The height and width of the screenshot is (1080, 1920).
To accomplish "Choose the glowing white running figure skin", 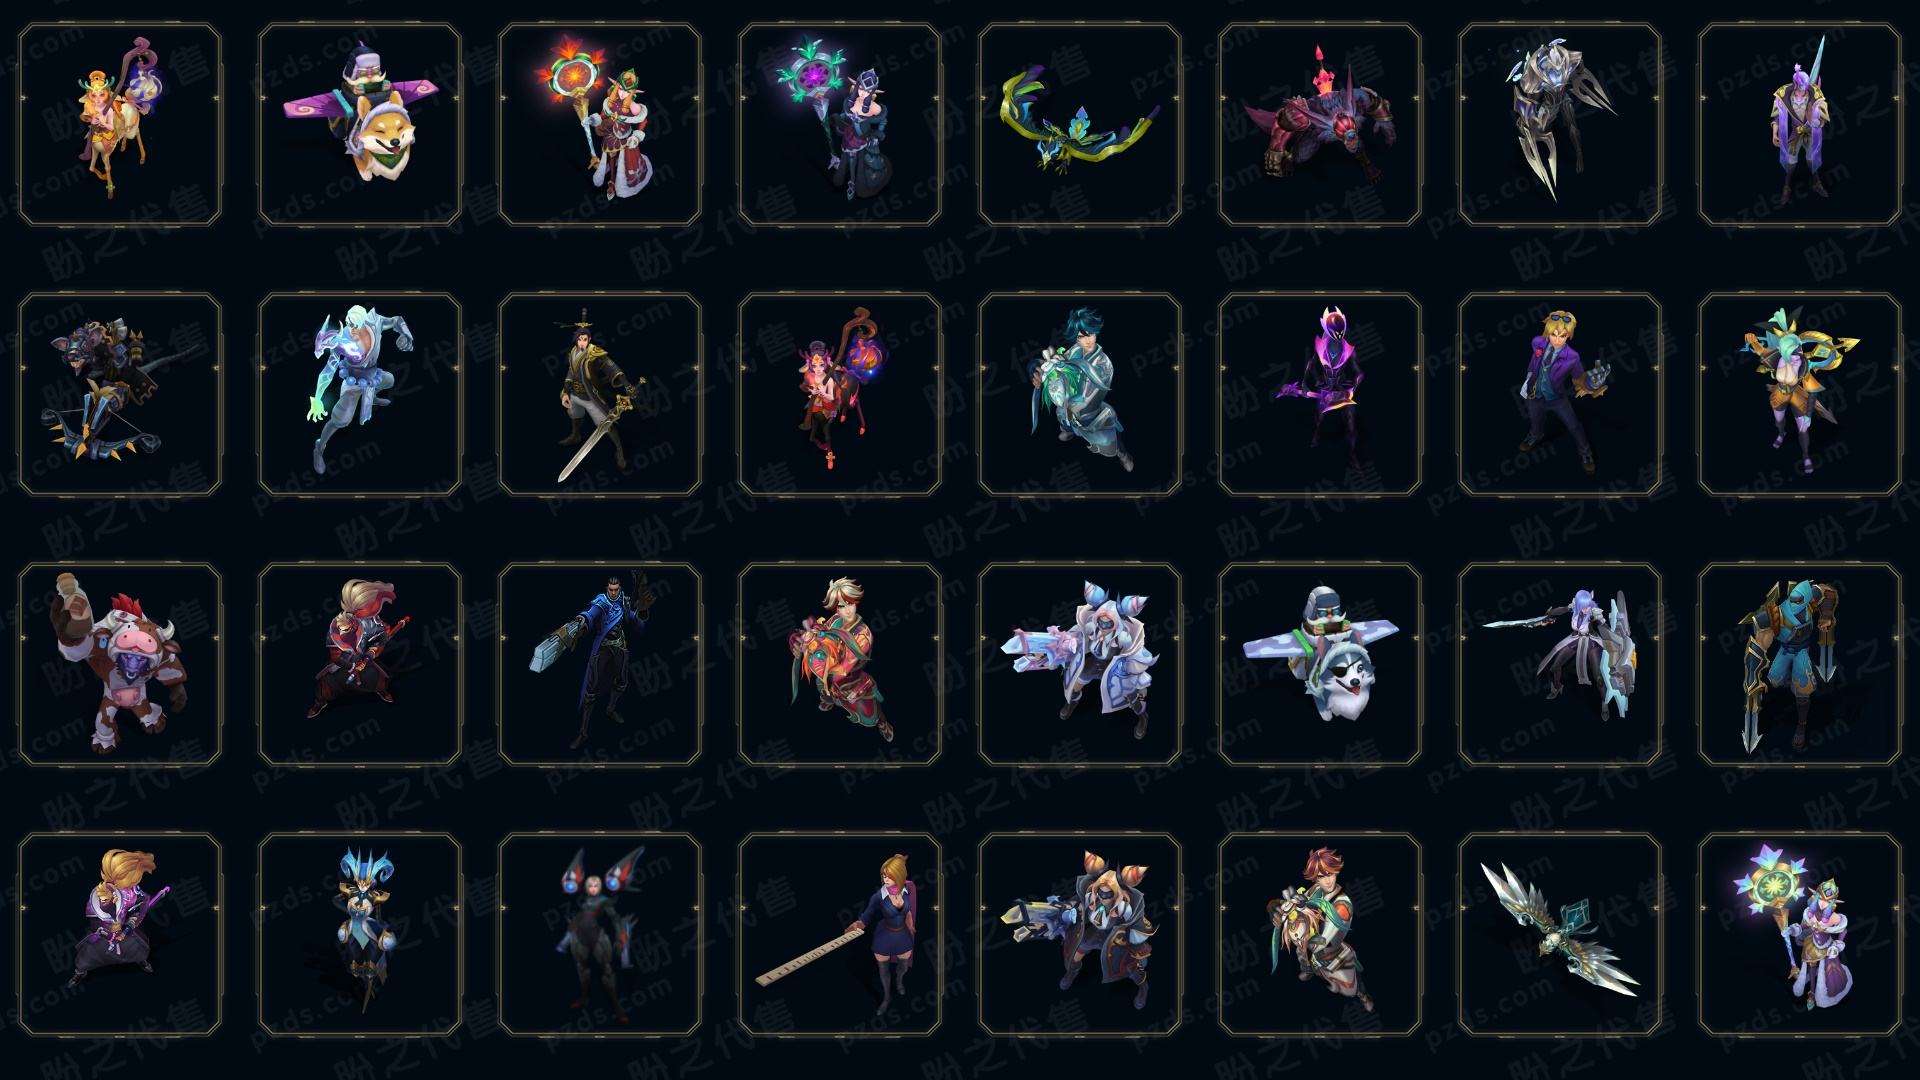I will point(360,395).
